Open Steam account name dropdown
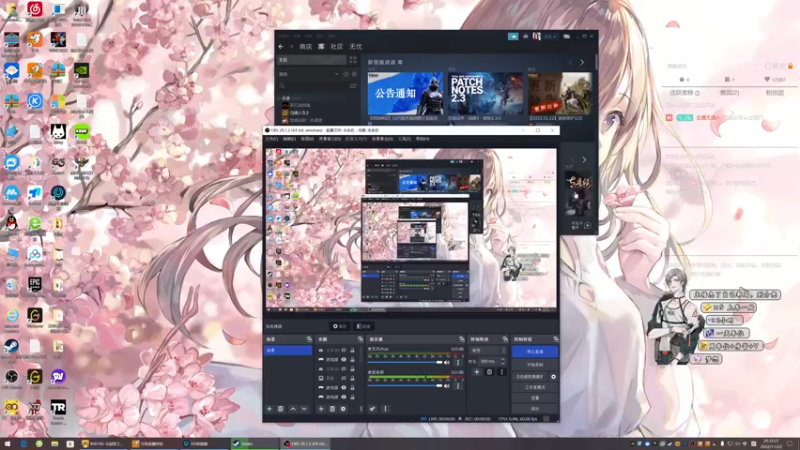This screenshot has width=800, height=450. click(550, 36)
